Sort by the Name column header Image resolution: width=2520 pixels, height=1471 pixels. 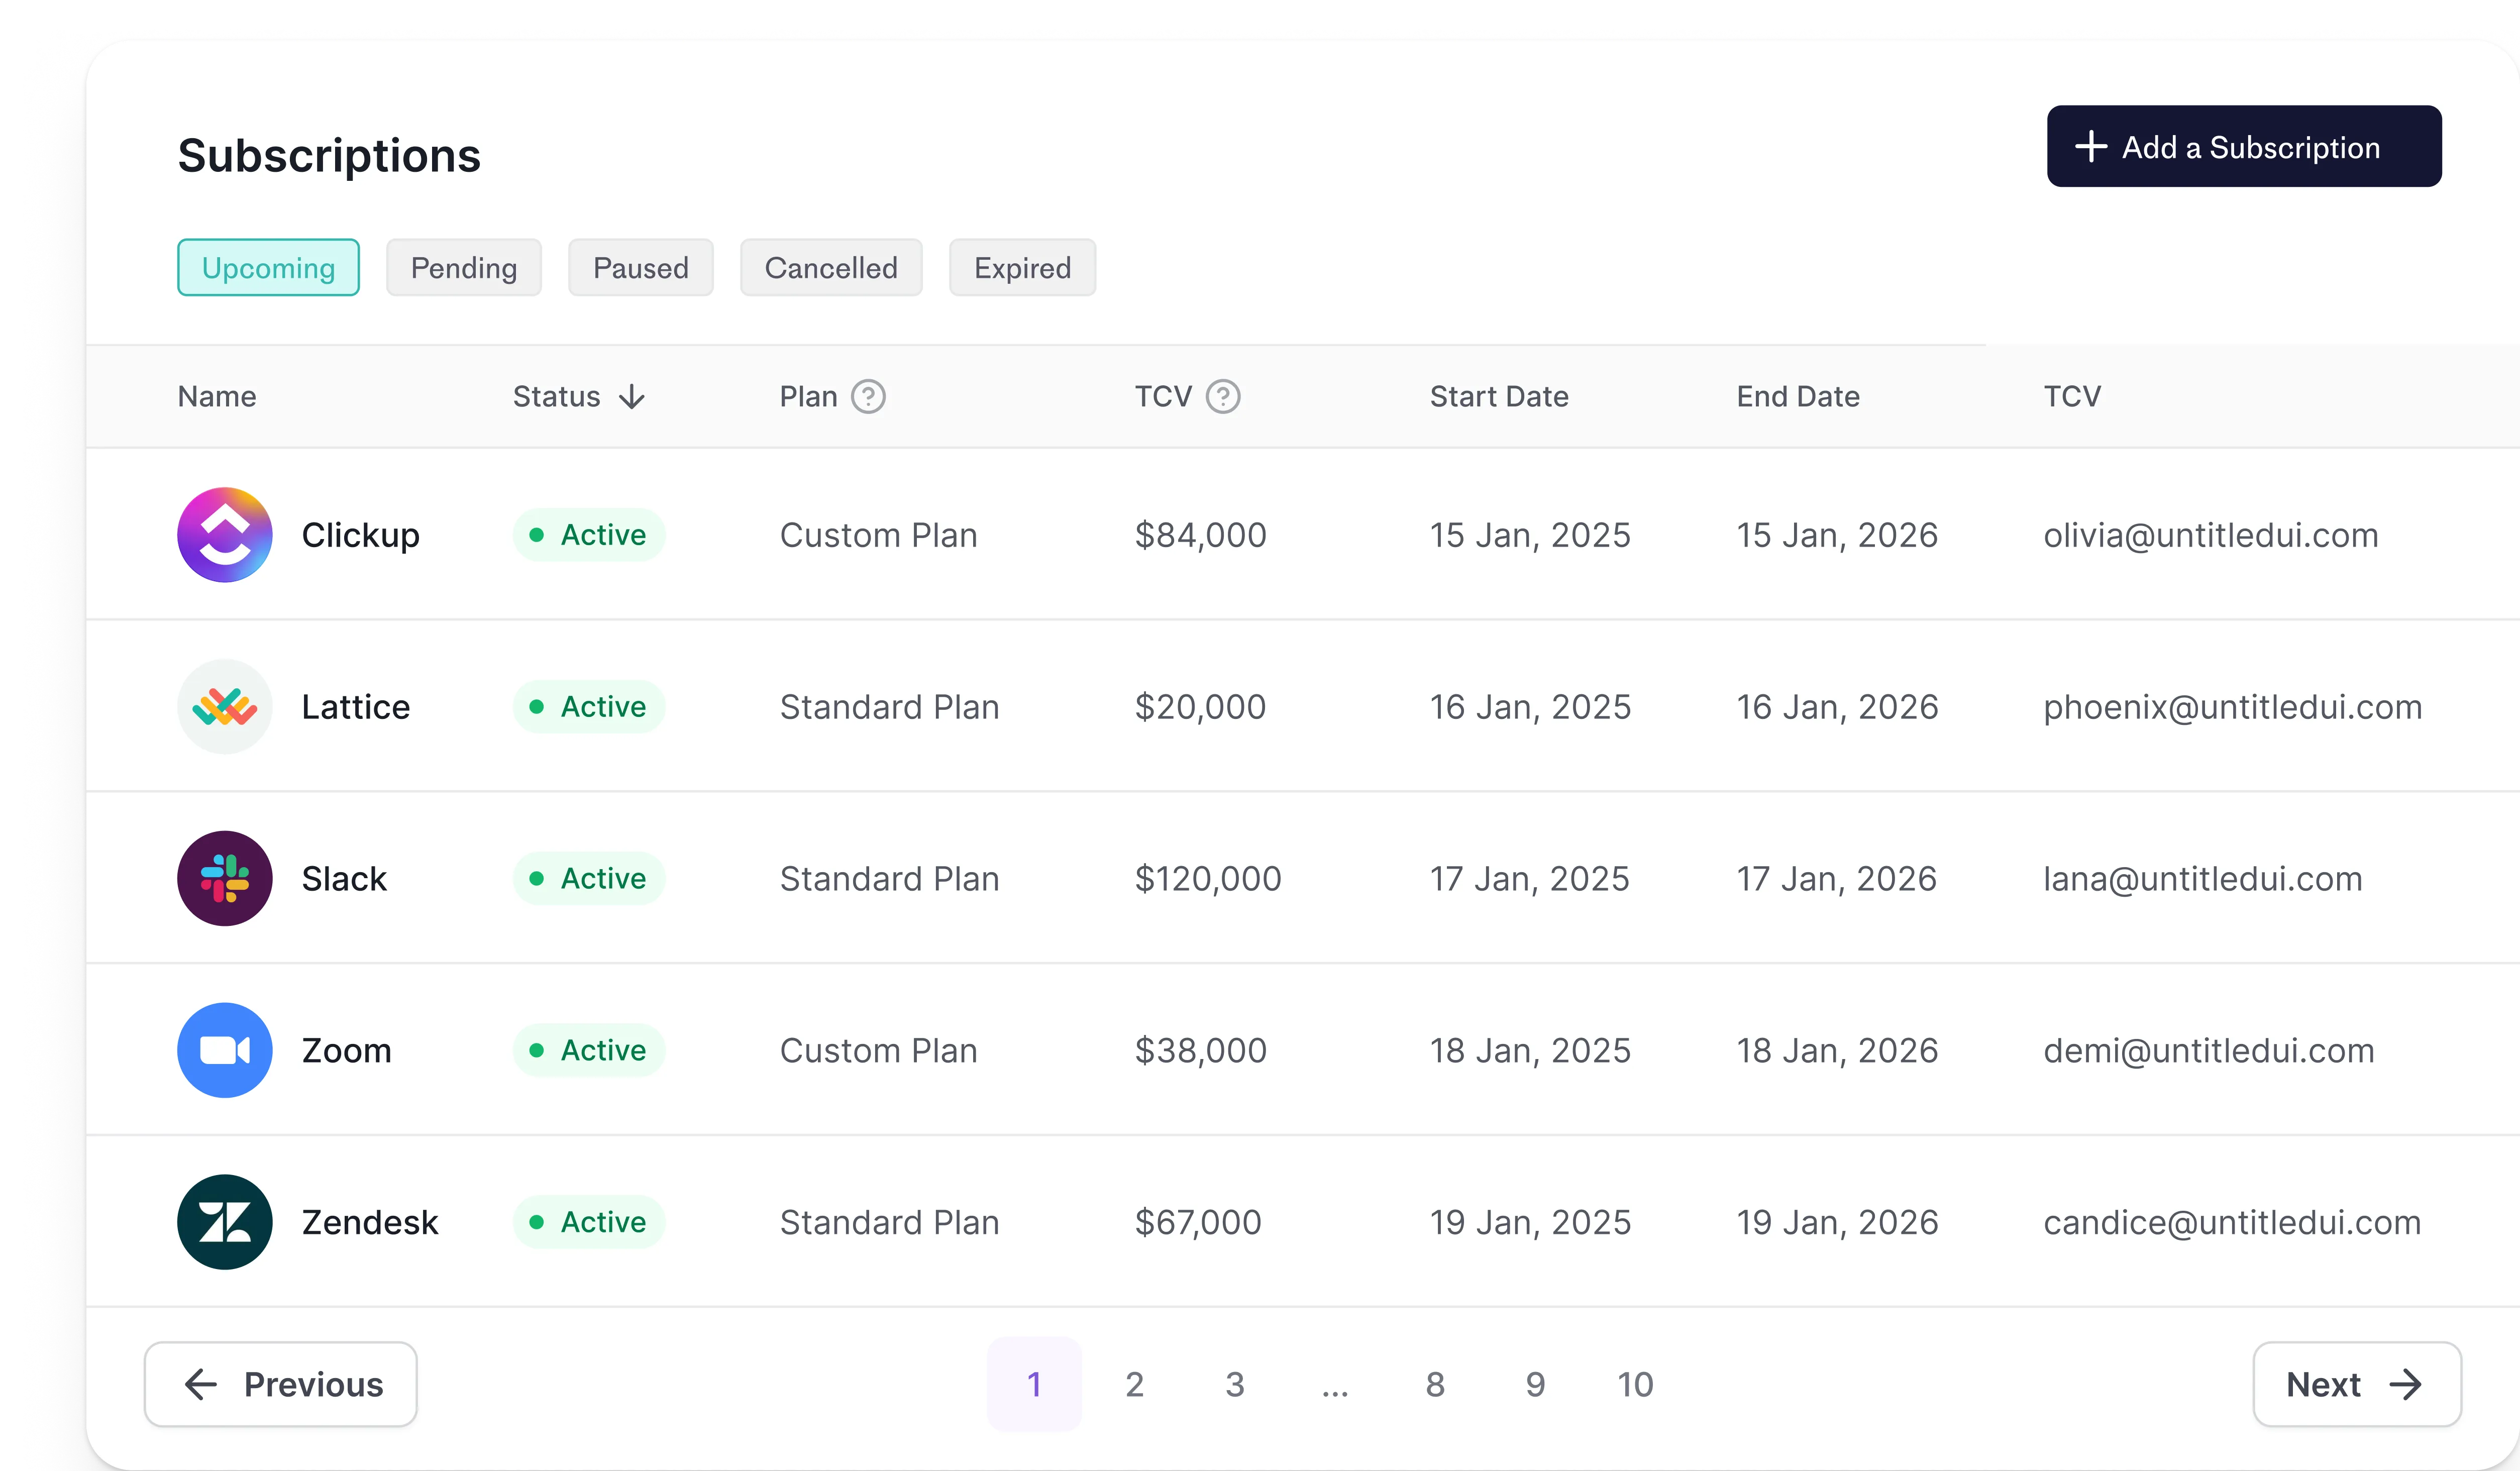(x=216, y=396)
